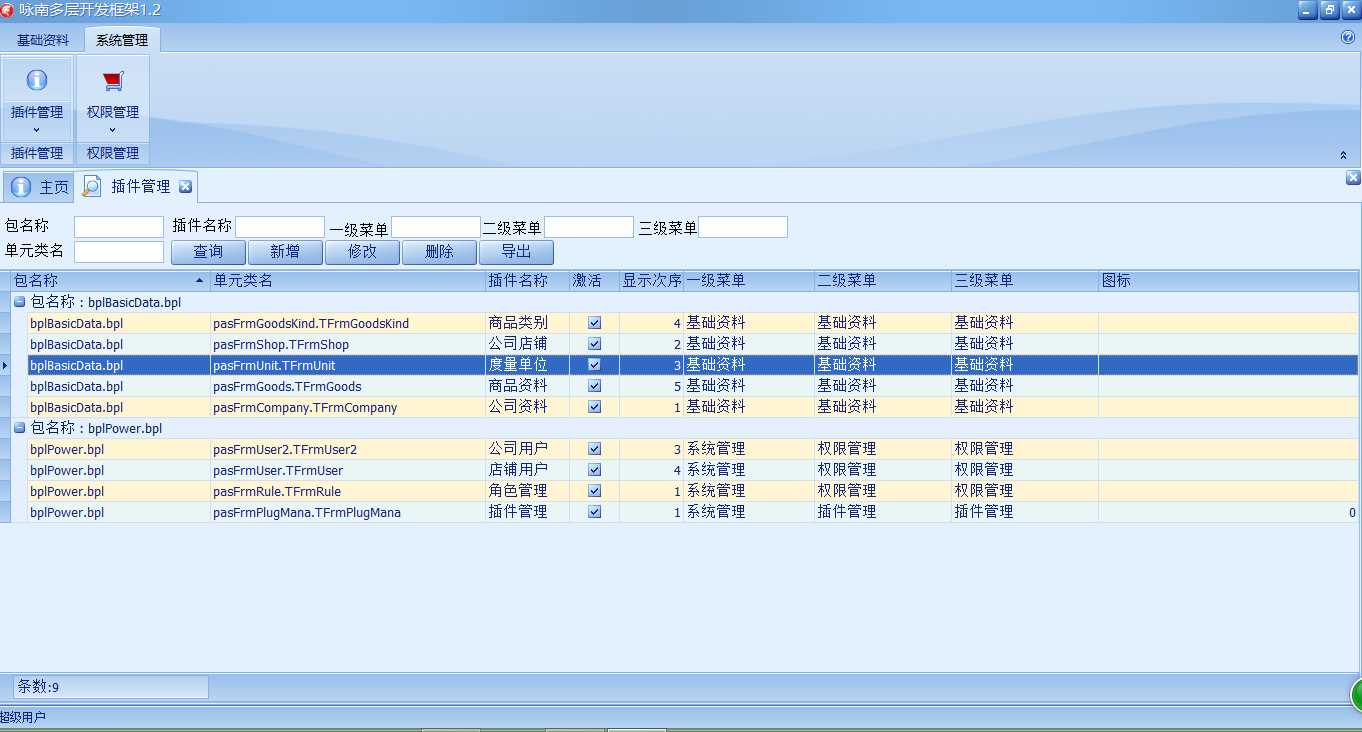
Task: Open dropdown arrow under 插件管理 ribbon button
Action: (x=36, y=130)
